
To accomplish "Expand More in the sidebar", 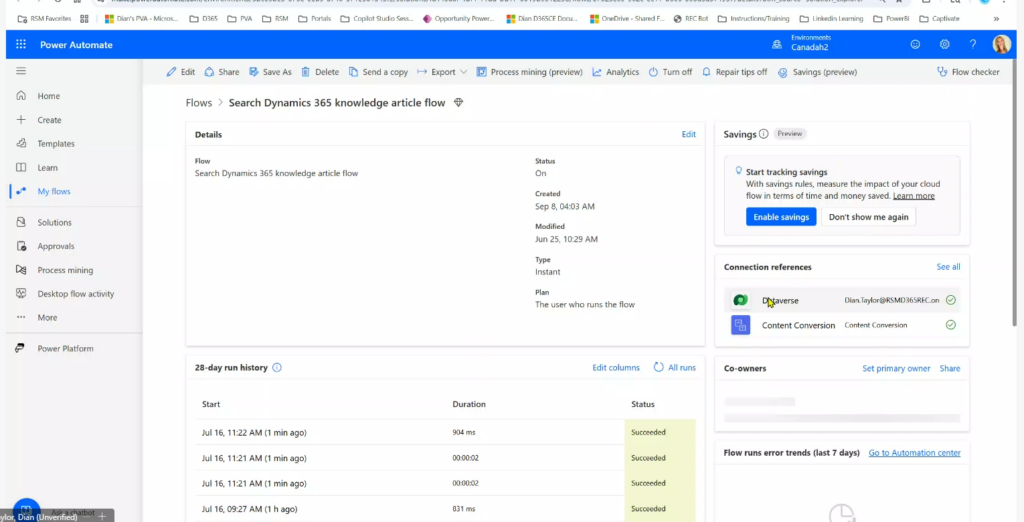I will pyautogui.click(x=47, y=318).
